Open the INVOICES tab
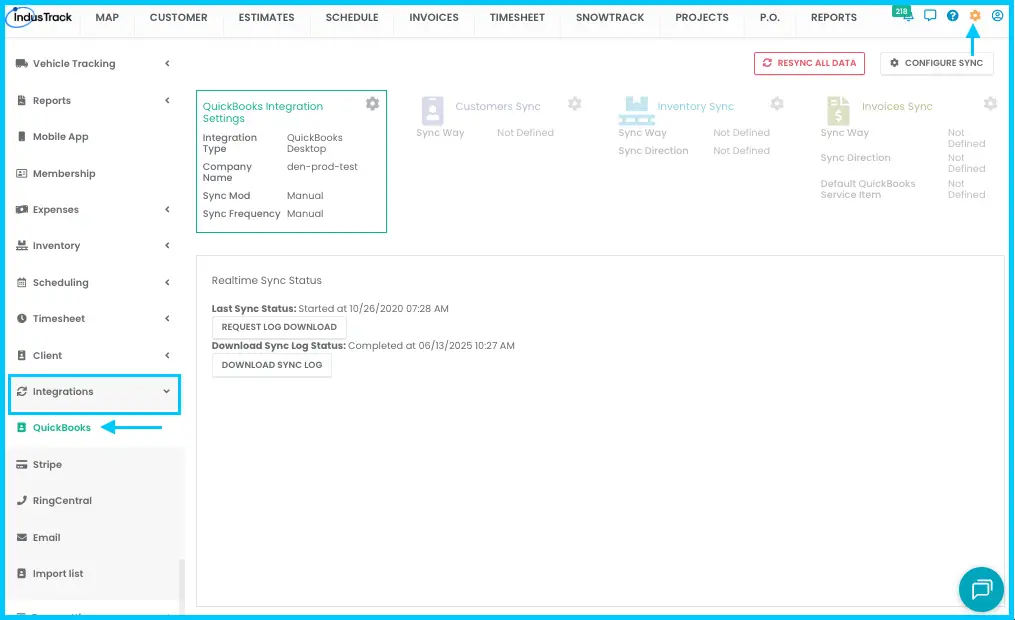The width and height of the screenshot is (1015, 620). 434,17
